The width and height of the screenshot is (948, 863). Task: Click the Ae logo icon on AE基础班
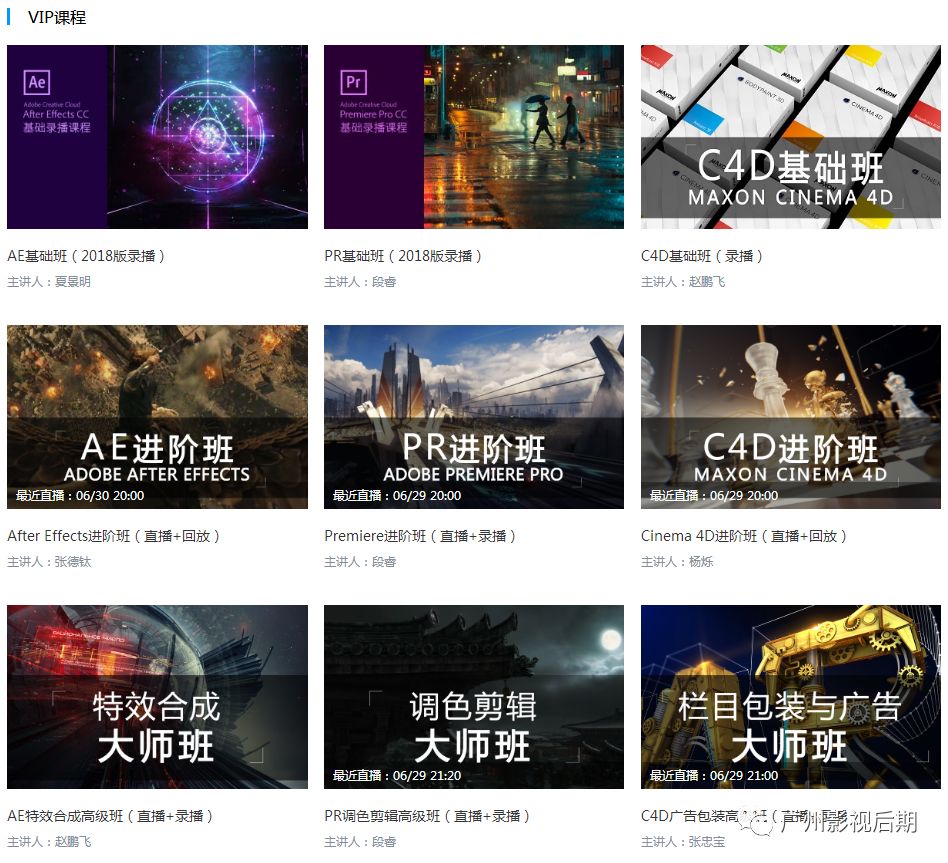(x=37, y=82)
